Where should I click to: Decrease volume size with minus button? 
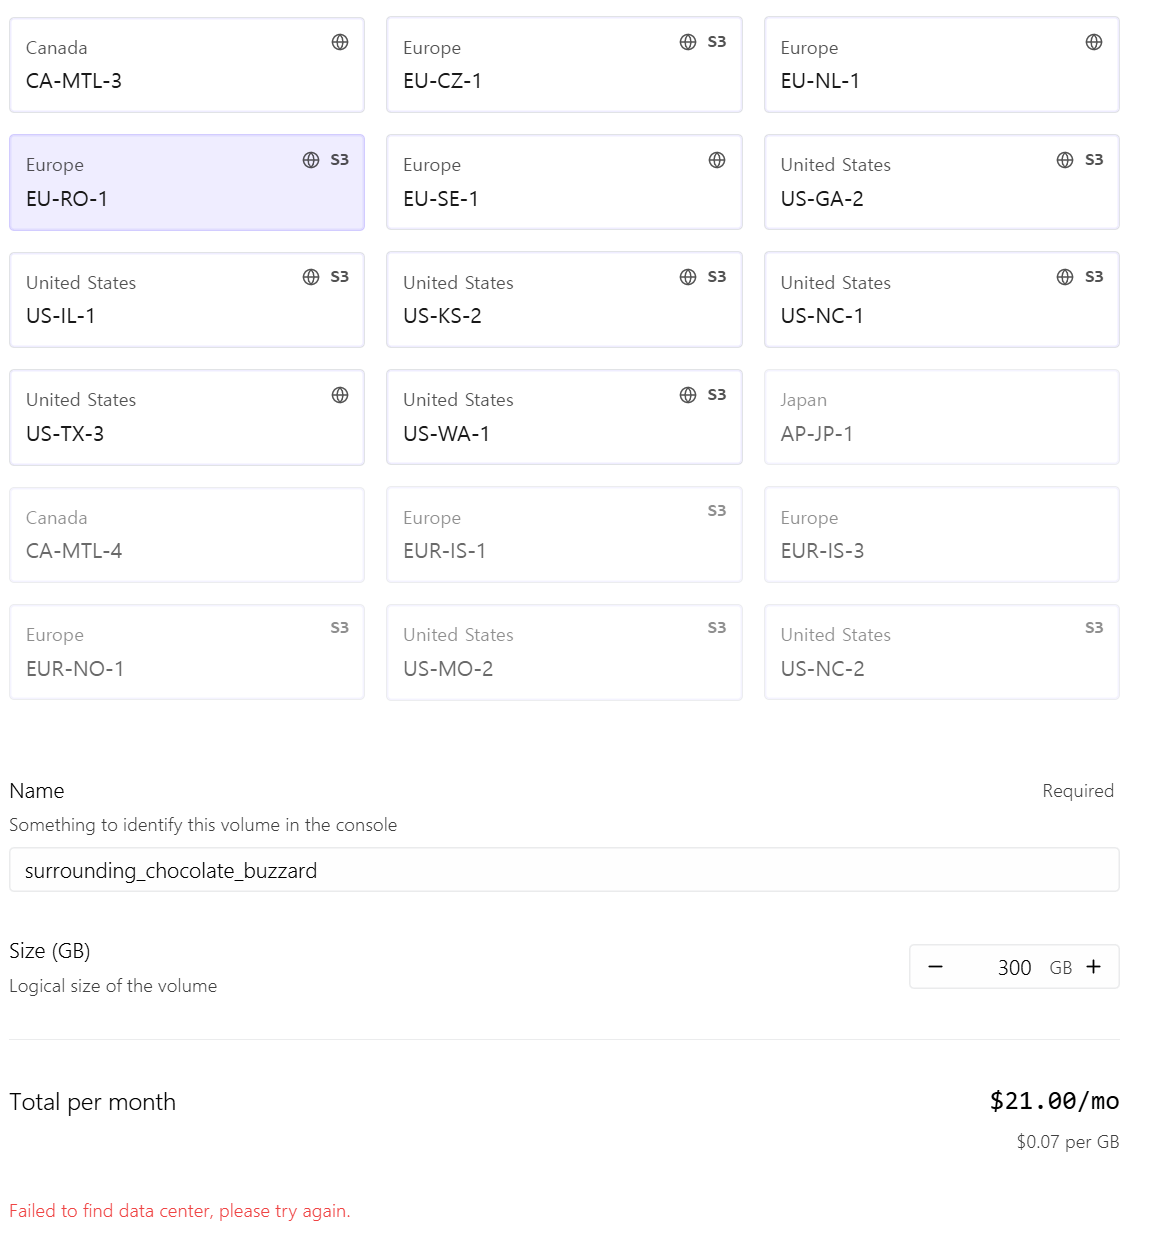coord(936,967)
